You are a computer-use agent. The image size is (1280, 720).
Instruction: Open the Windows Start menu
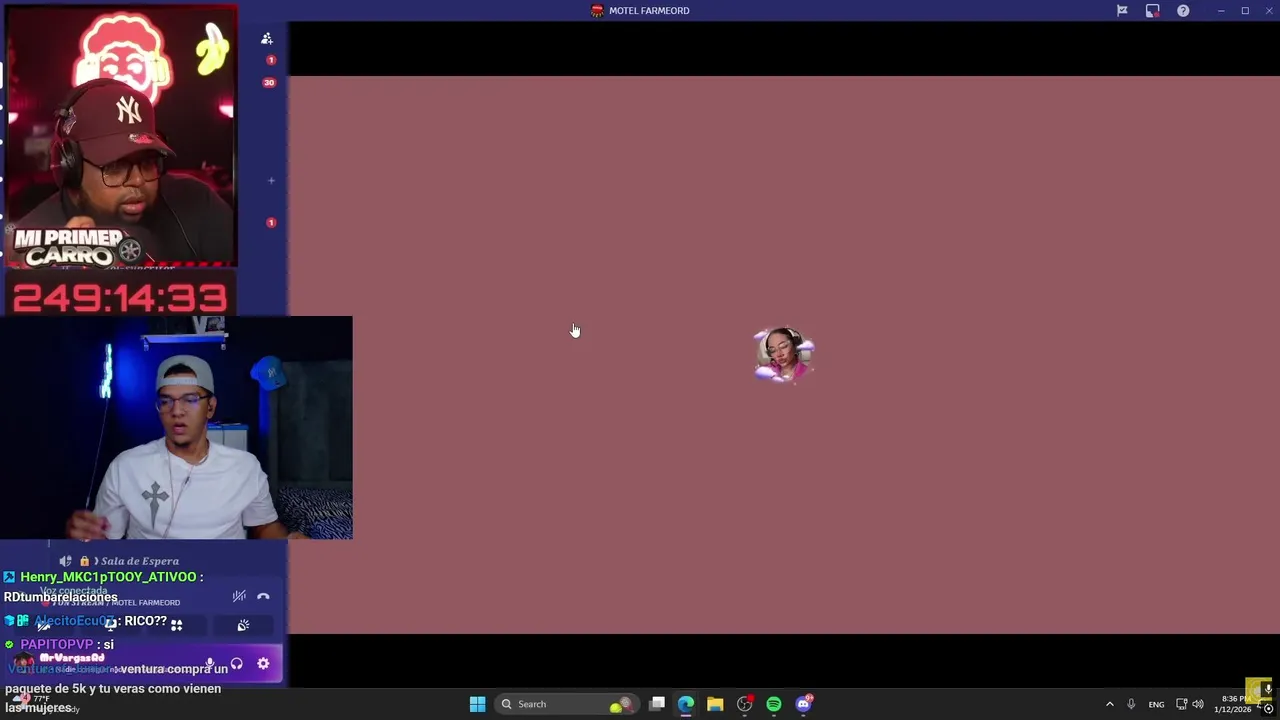coord(477,704)
